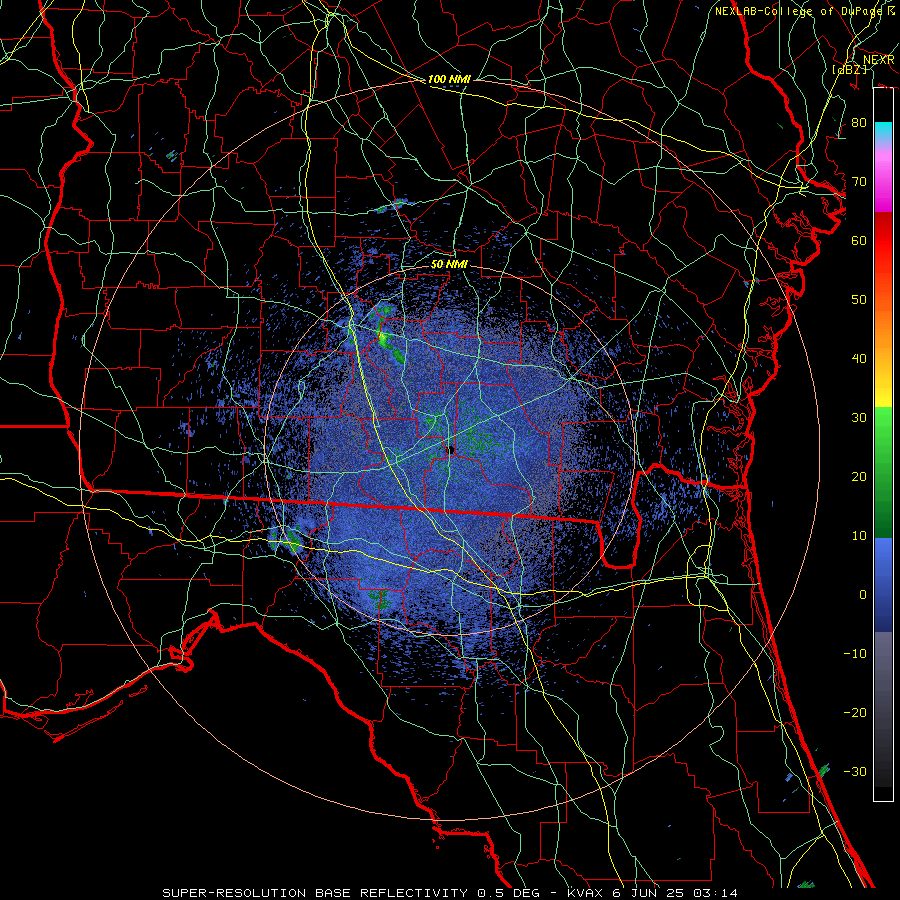Click the KVAX station identifier
Image resolution: width=900 pixels, height=900 pixels.
(583, 893)
